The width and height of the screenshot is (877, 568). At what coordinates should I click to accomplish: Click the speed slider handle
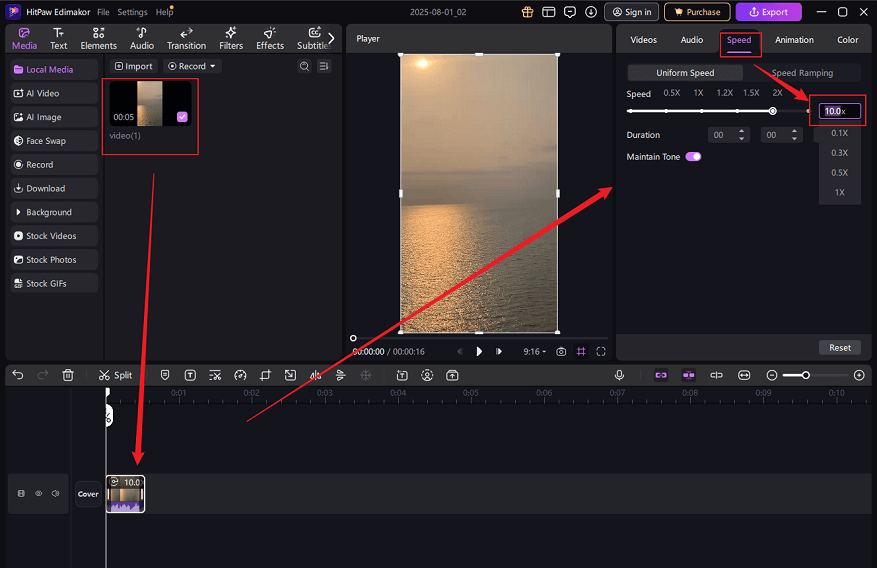click(772, 111)
